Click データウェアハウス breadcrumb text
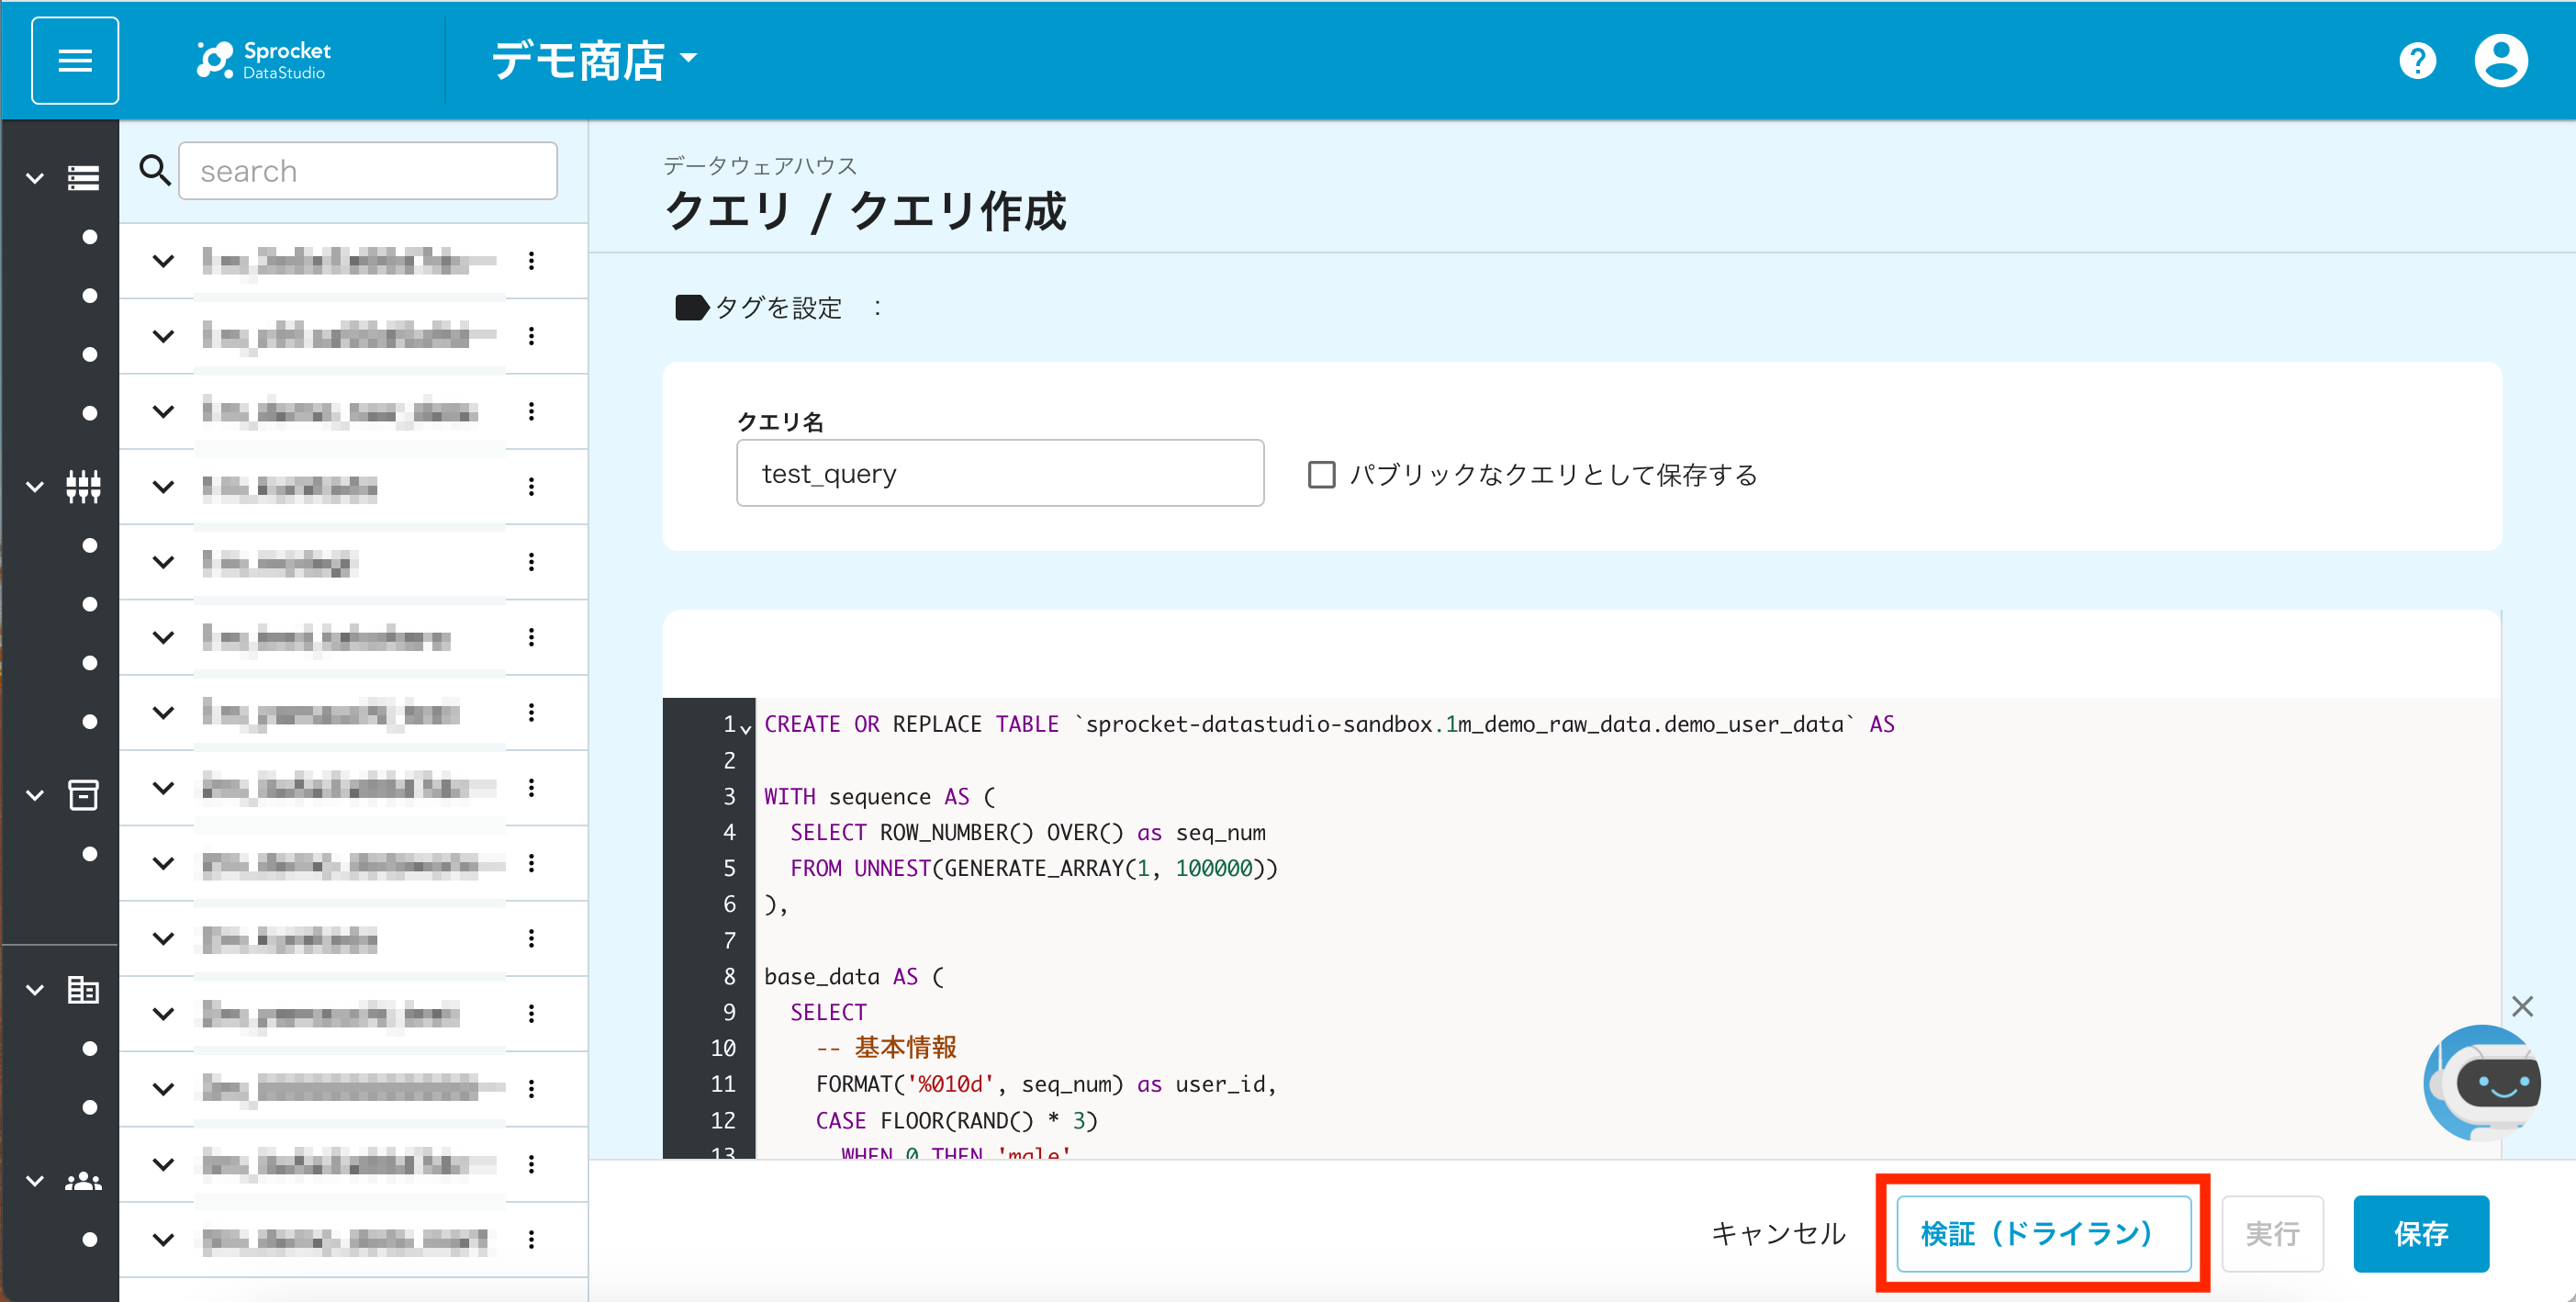The height and width of the screenshot is (1302, 2576). [x=759, y=165]
